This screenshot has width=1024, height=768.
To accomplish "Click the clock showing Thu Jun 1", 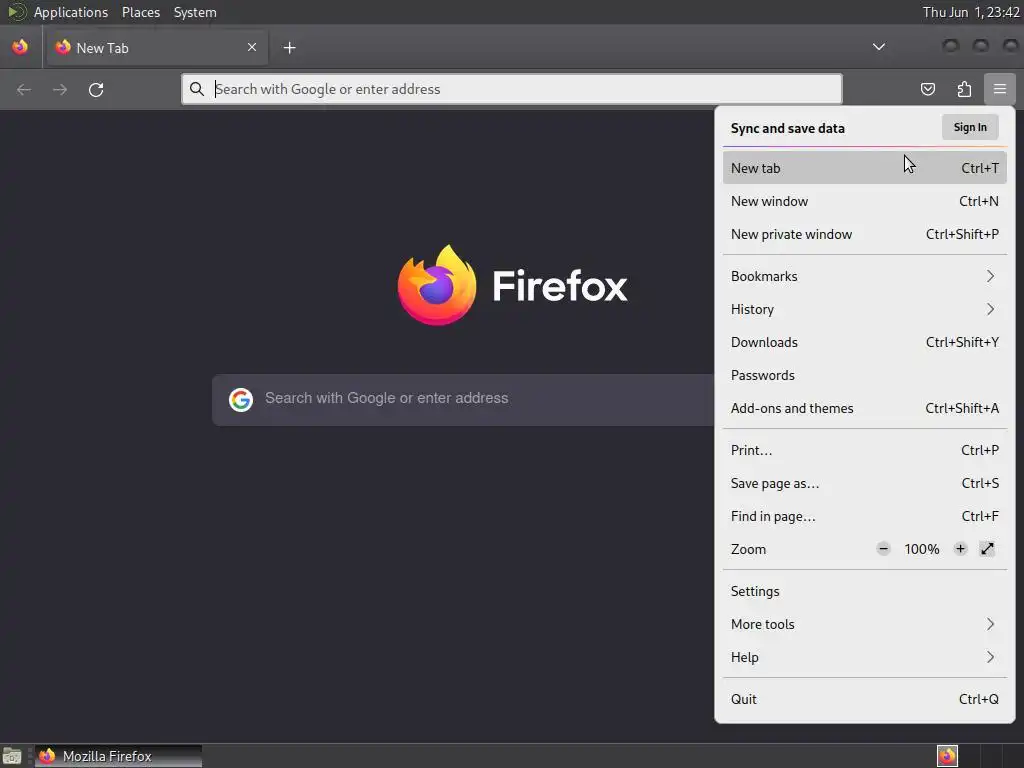I will [970, 12].
